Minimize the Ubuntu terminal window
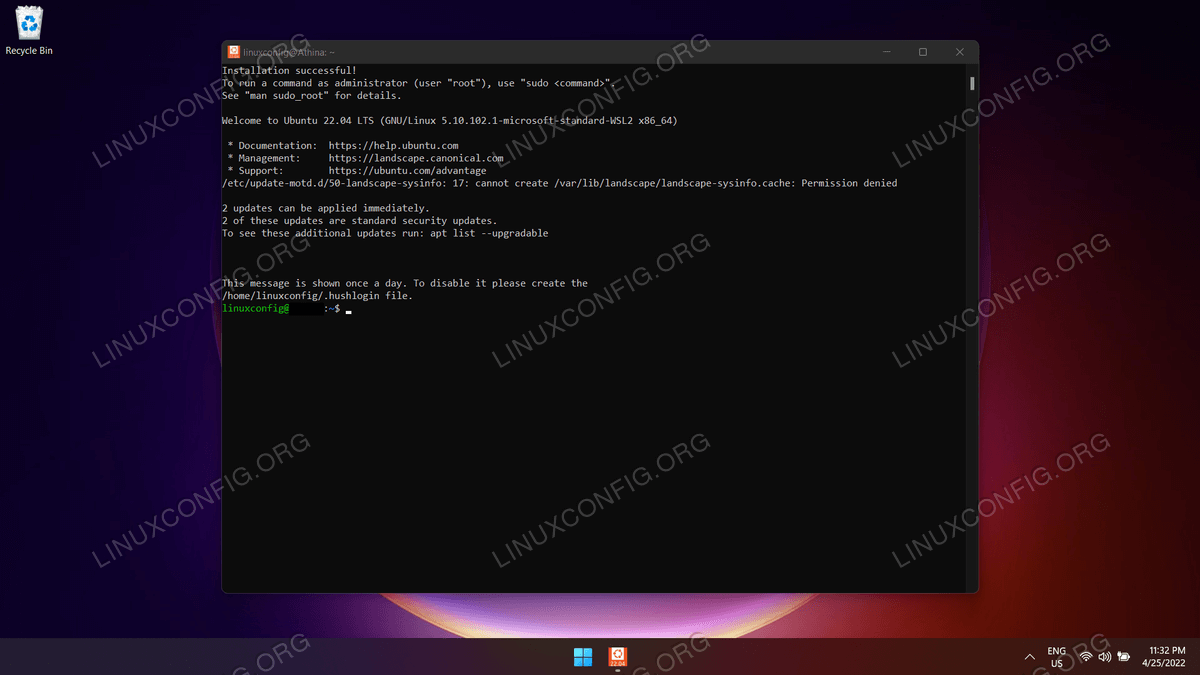The image size is (1200, 675). tap(886, 52)
